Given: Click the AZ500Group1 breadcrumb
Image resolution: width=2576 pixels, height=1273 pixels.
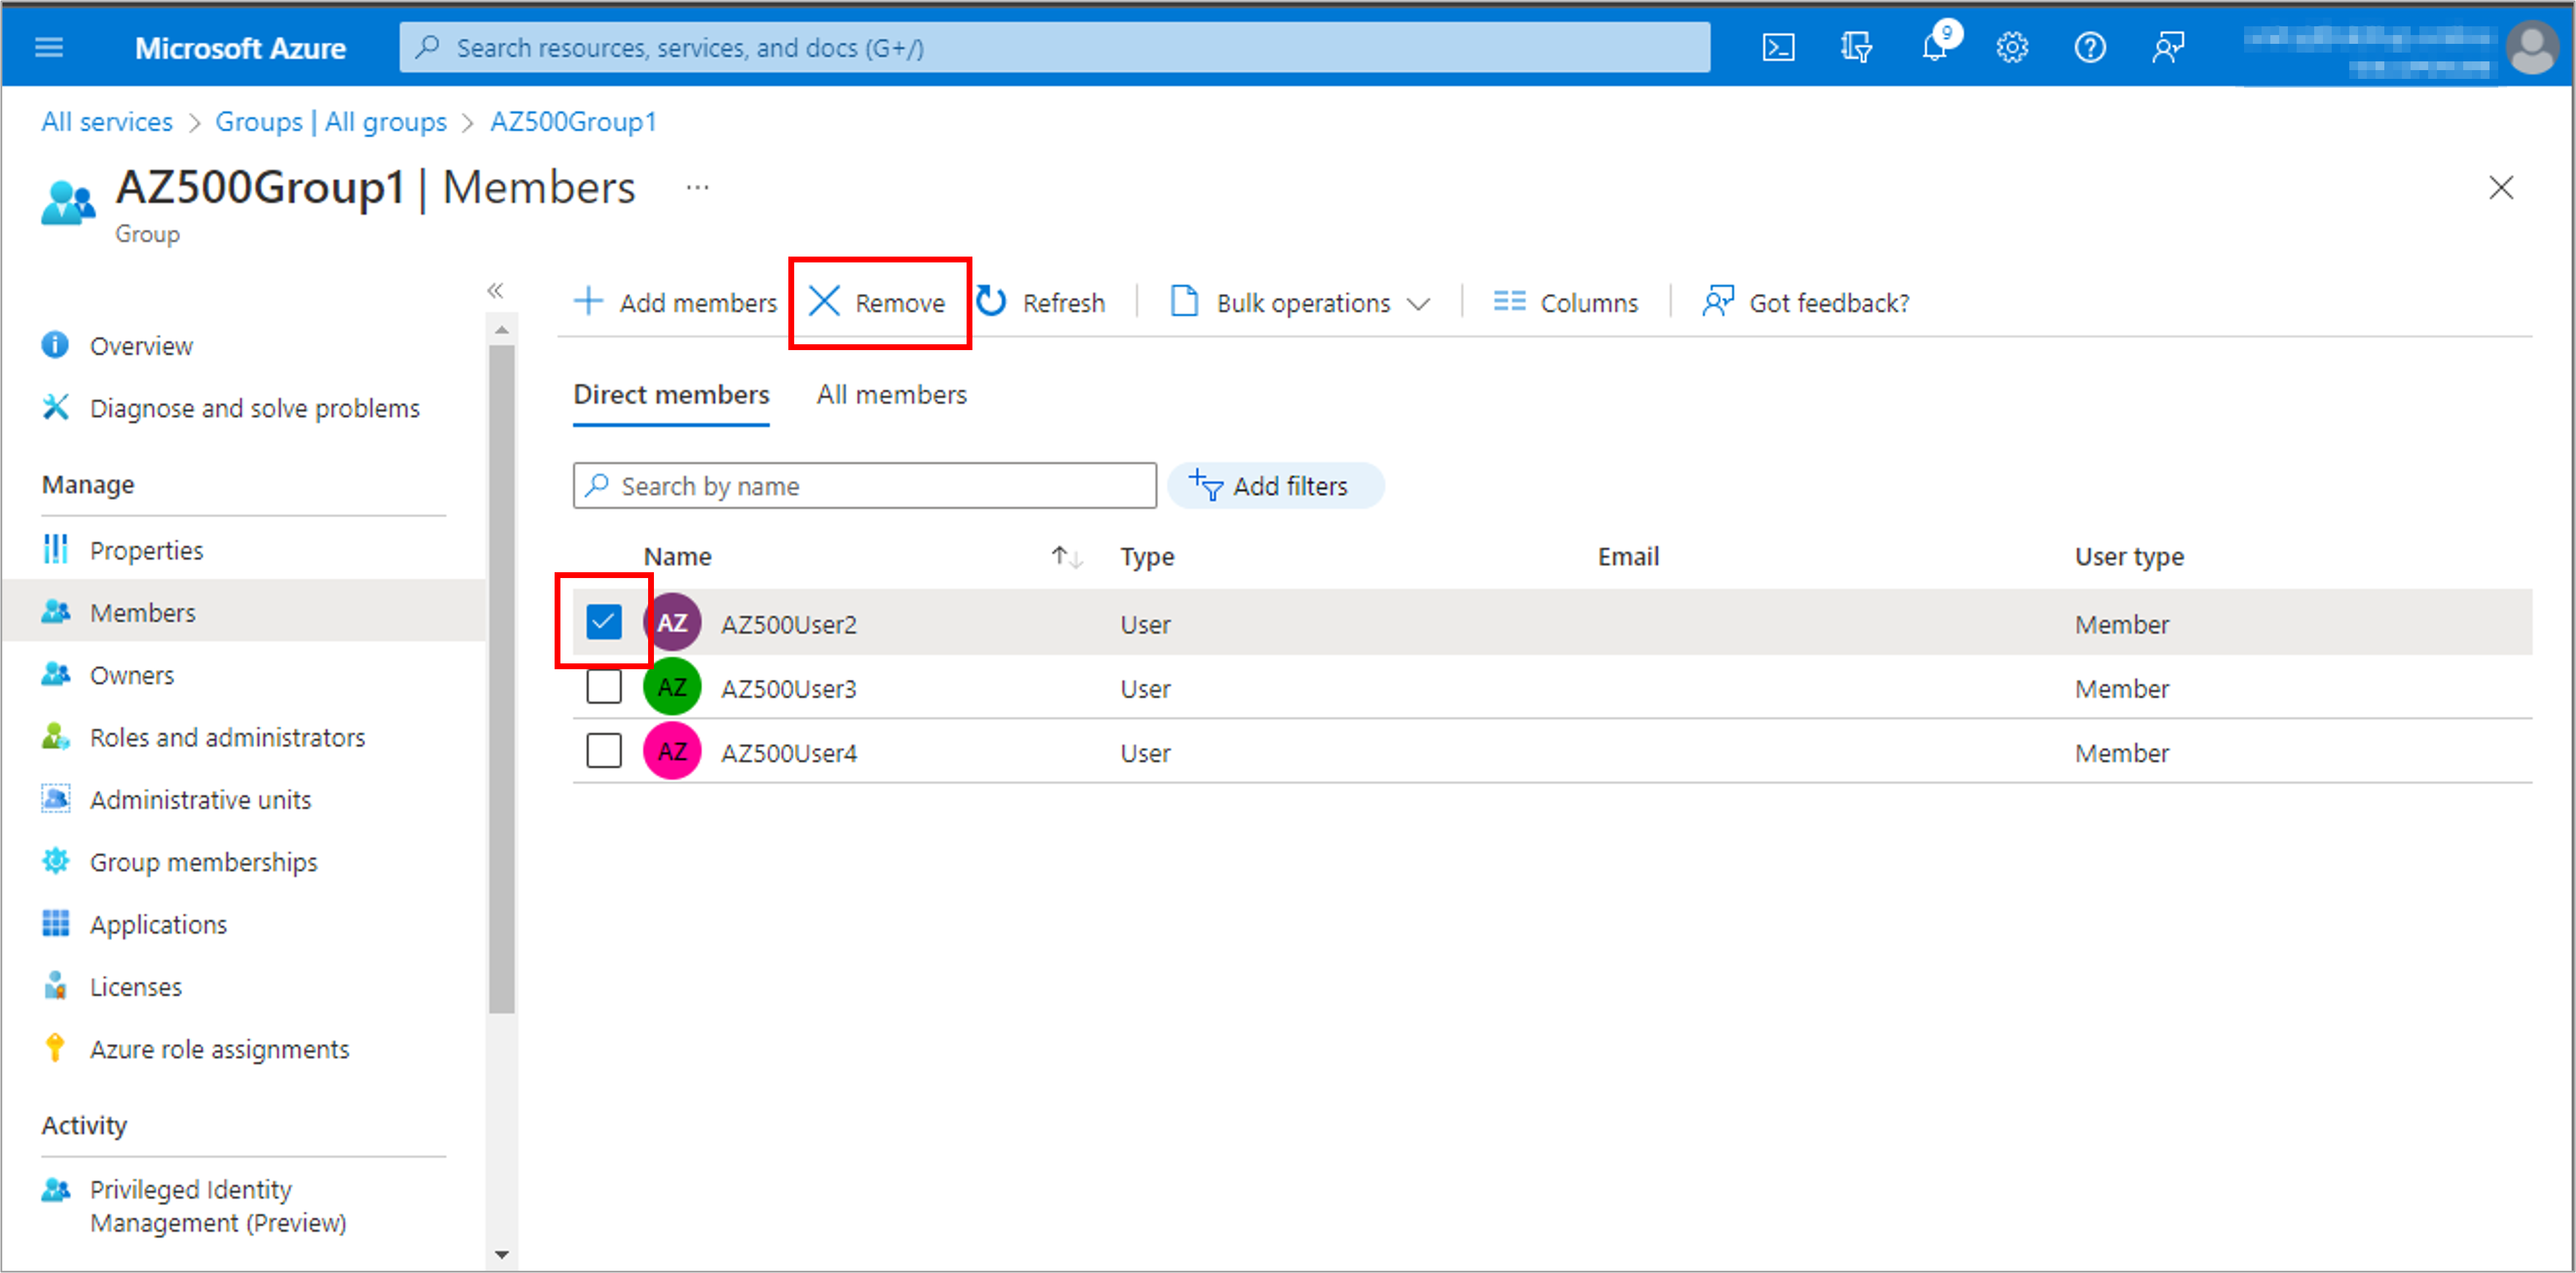Looking at the screenshot, I should coord(573,122).
